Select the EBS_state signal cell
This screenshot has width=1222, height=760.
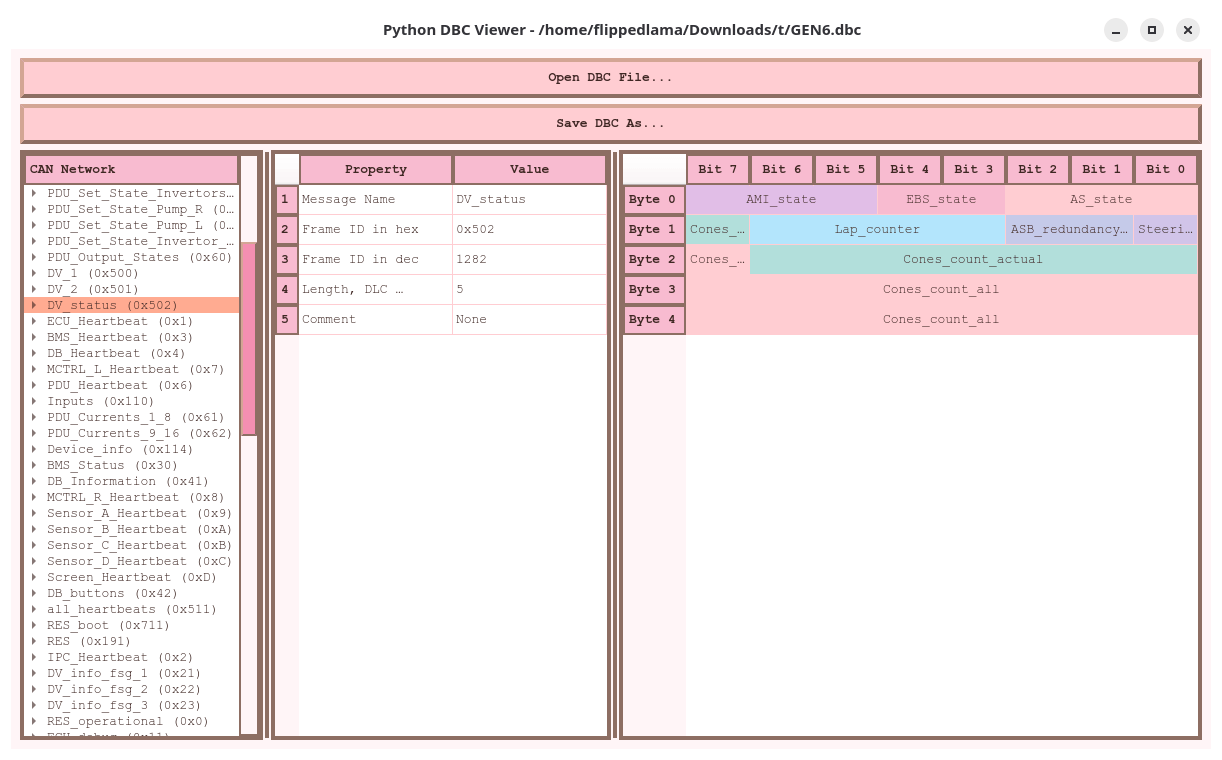941,199
